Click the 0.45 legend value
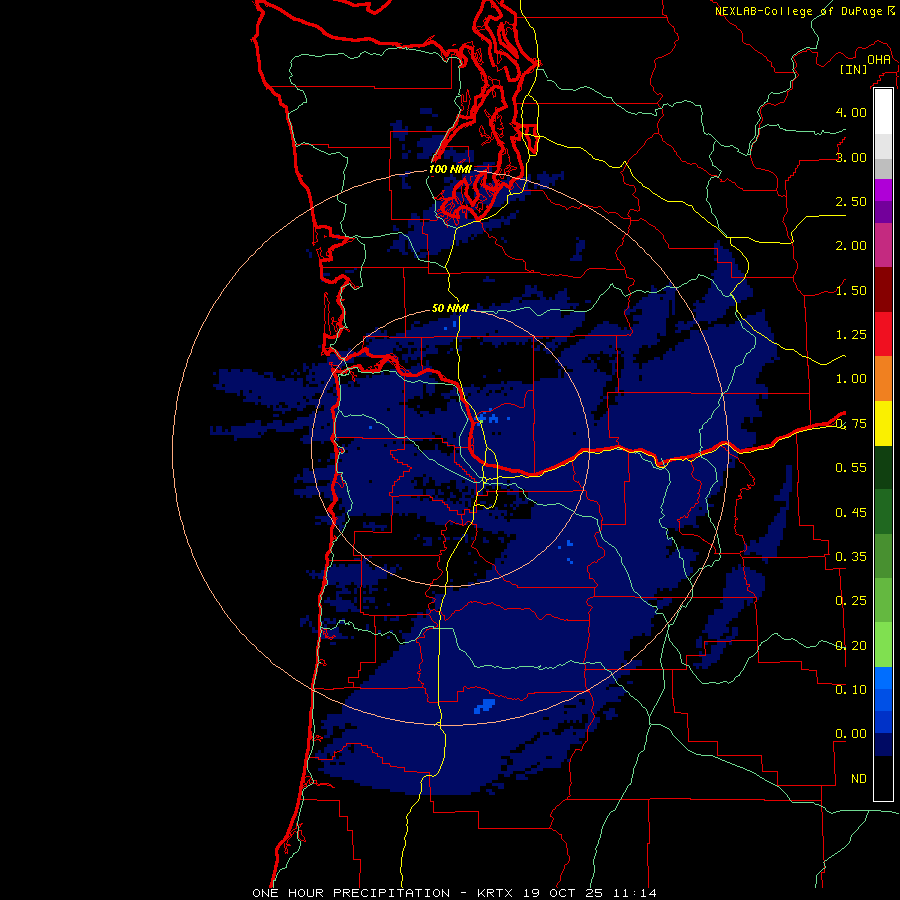900x900 pixels. [x=851, y=512]
